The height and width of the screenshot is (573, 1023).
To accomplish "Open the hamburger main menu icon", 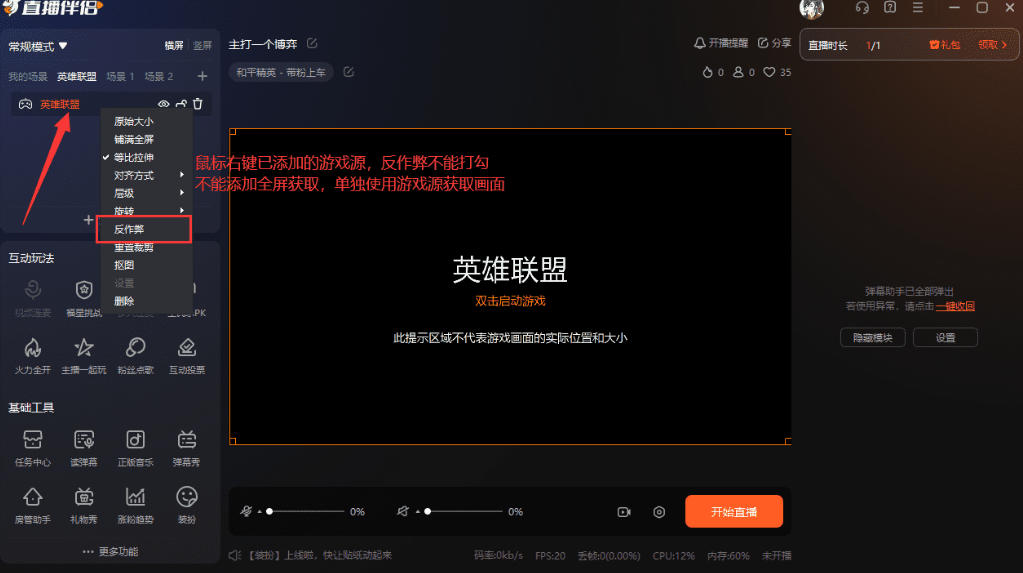I will coord(917,7).
